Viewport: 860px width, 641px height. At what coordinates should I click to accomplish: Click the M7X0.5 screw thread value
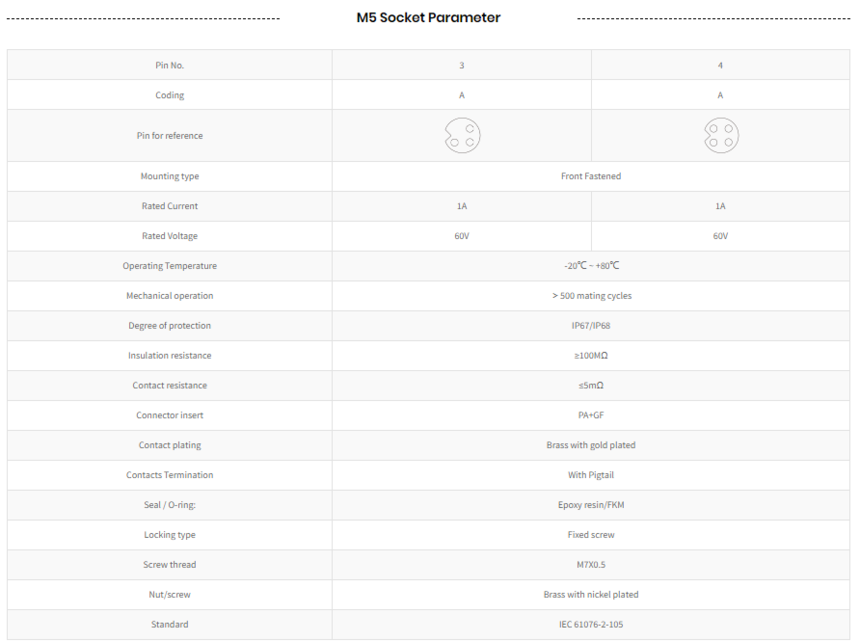(591, 565)
